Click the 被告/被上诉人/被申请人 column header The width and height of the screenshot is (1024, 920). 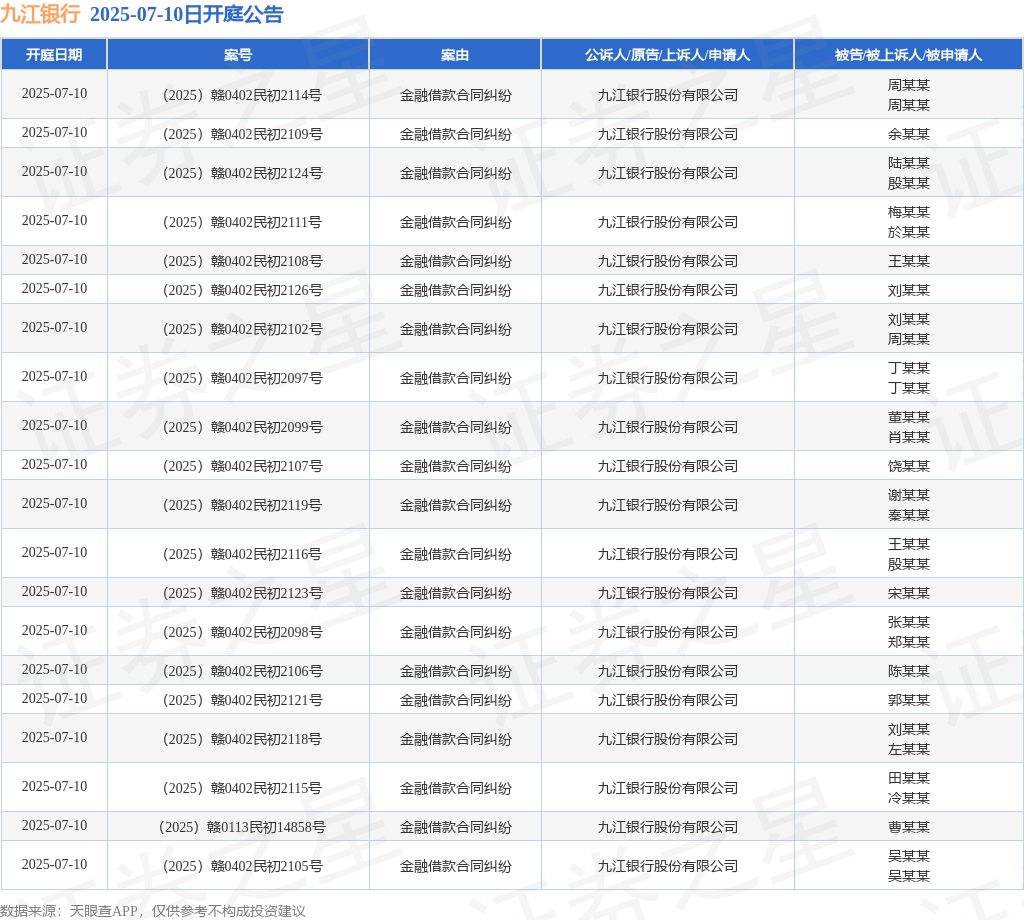[x=908, y=55]
